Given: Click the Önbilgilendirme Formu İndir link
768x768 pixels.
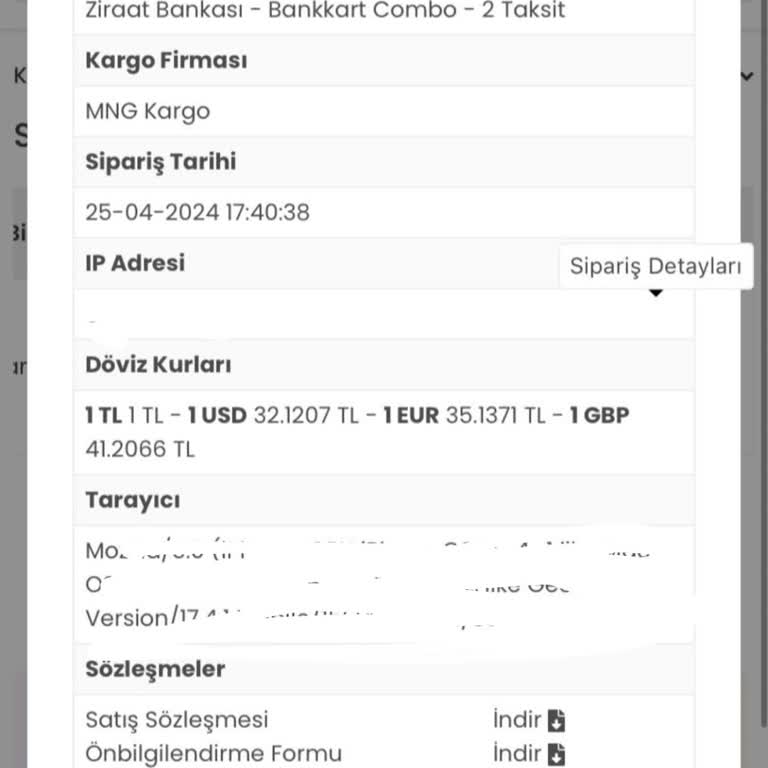Looking at the screenshot, I should (517, 754).
